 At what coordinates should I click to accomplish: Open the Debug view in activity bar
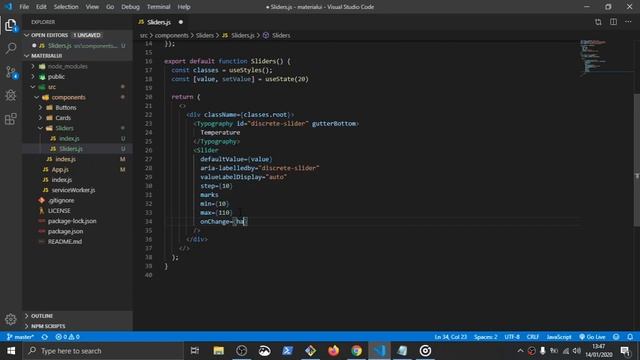[x=11, y=95]
